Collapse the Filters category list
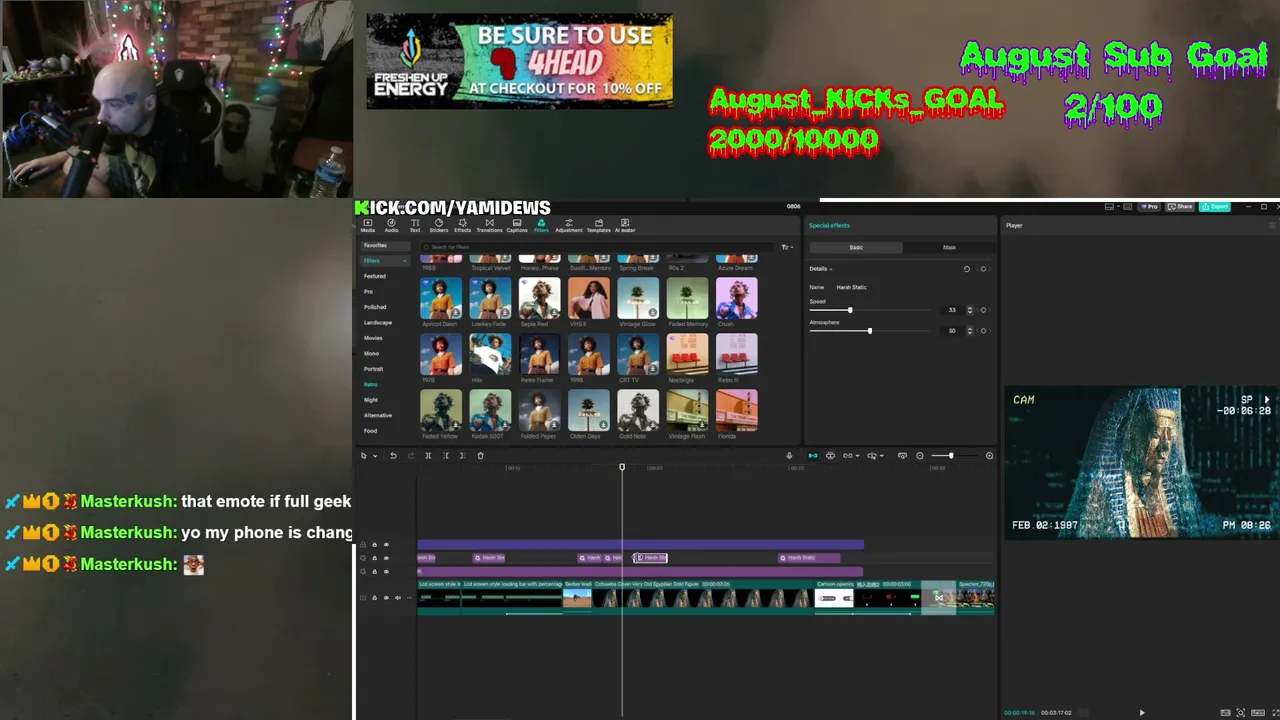Viewport: 1280px width, 720px height. [404, 261]
